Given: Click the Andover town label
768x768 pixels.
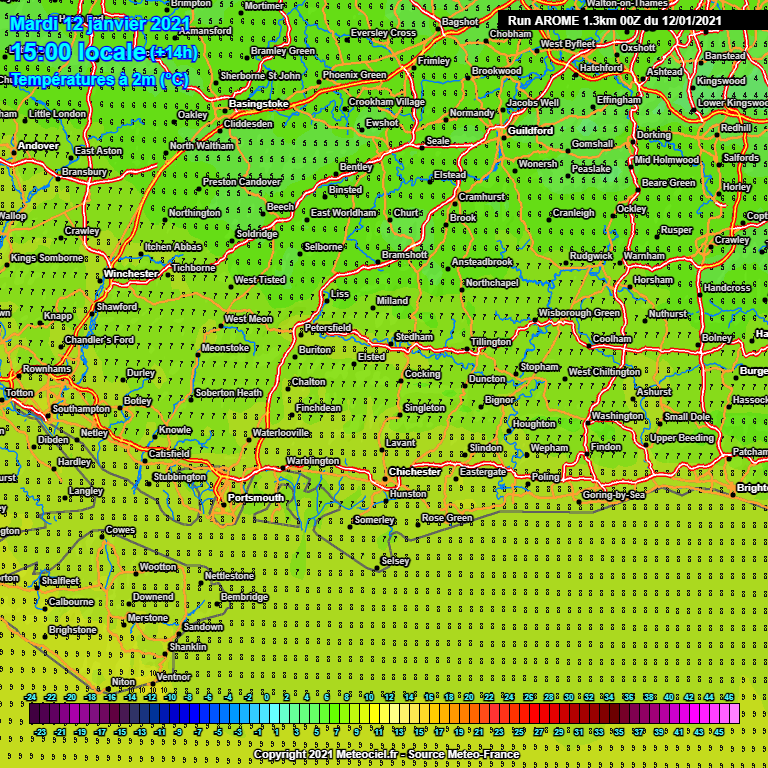Looking at the screenshot, I should tap(38, 145).
